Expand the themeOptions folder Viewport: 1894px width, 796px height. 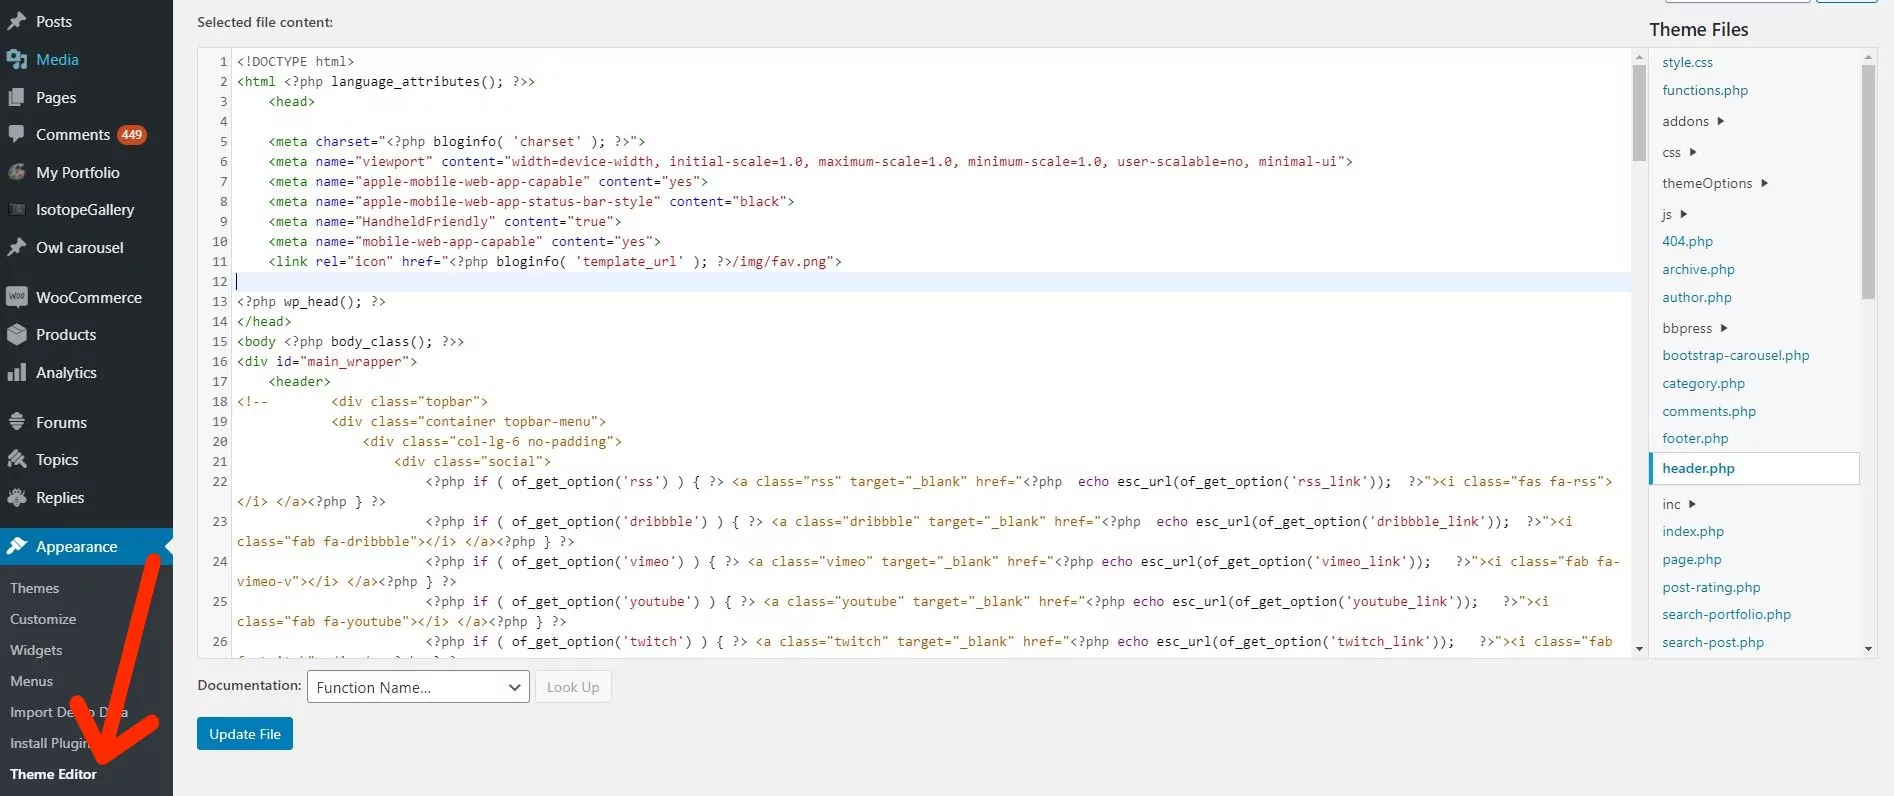pyautogui.click(x=1714, y=183)
